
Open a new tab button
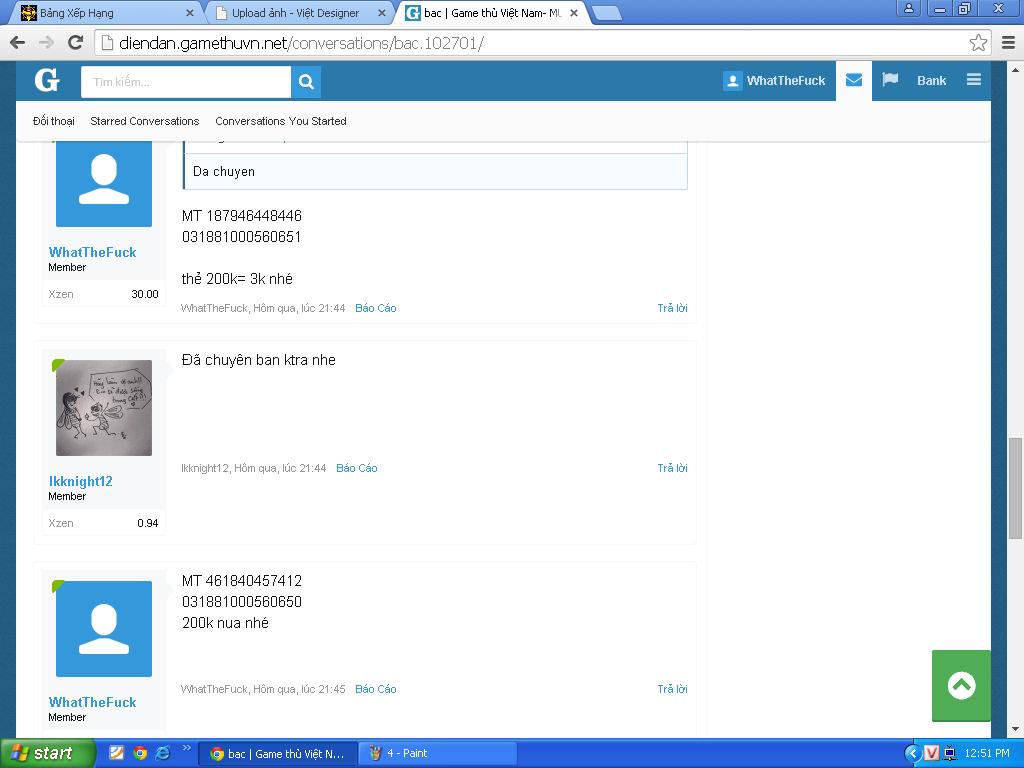pyautogui.click(x=607, y=13)
